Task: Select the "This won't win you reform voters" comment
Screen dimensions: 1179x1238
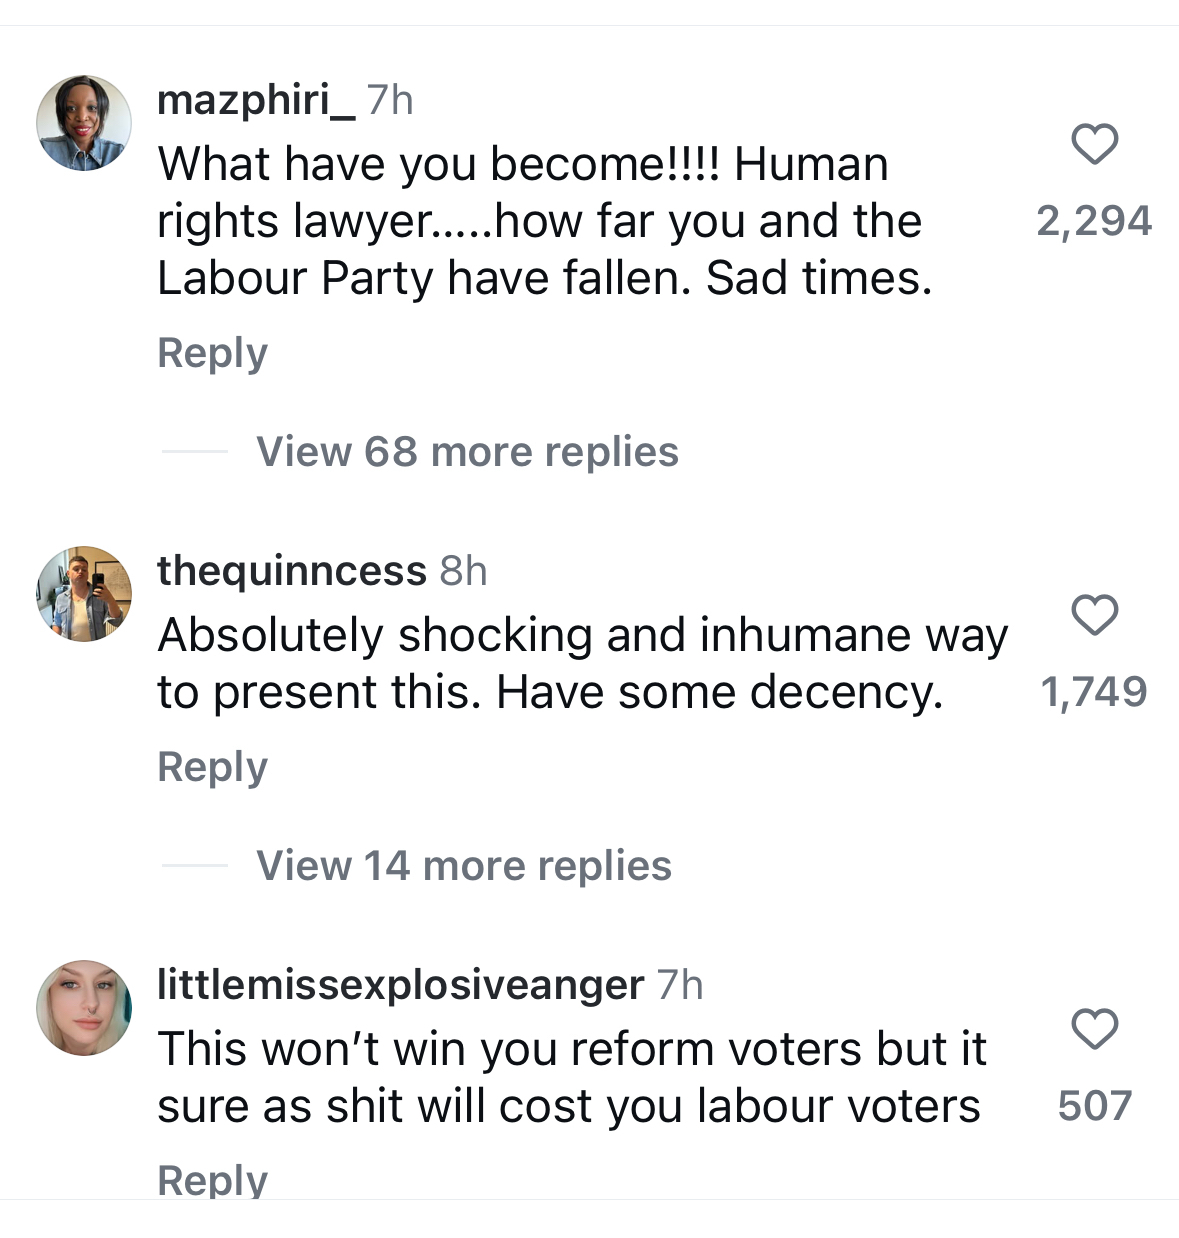Action: coord(570,1077)
